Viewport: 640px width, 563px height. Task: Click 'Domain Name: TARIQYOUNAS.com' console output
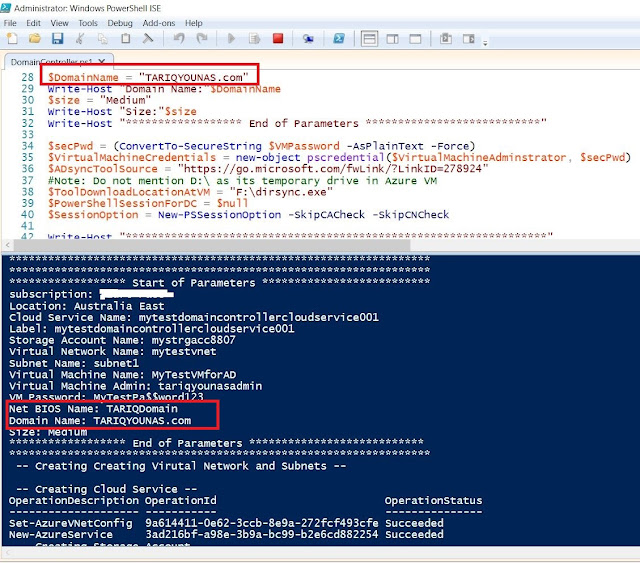coord(100,421)
